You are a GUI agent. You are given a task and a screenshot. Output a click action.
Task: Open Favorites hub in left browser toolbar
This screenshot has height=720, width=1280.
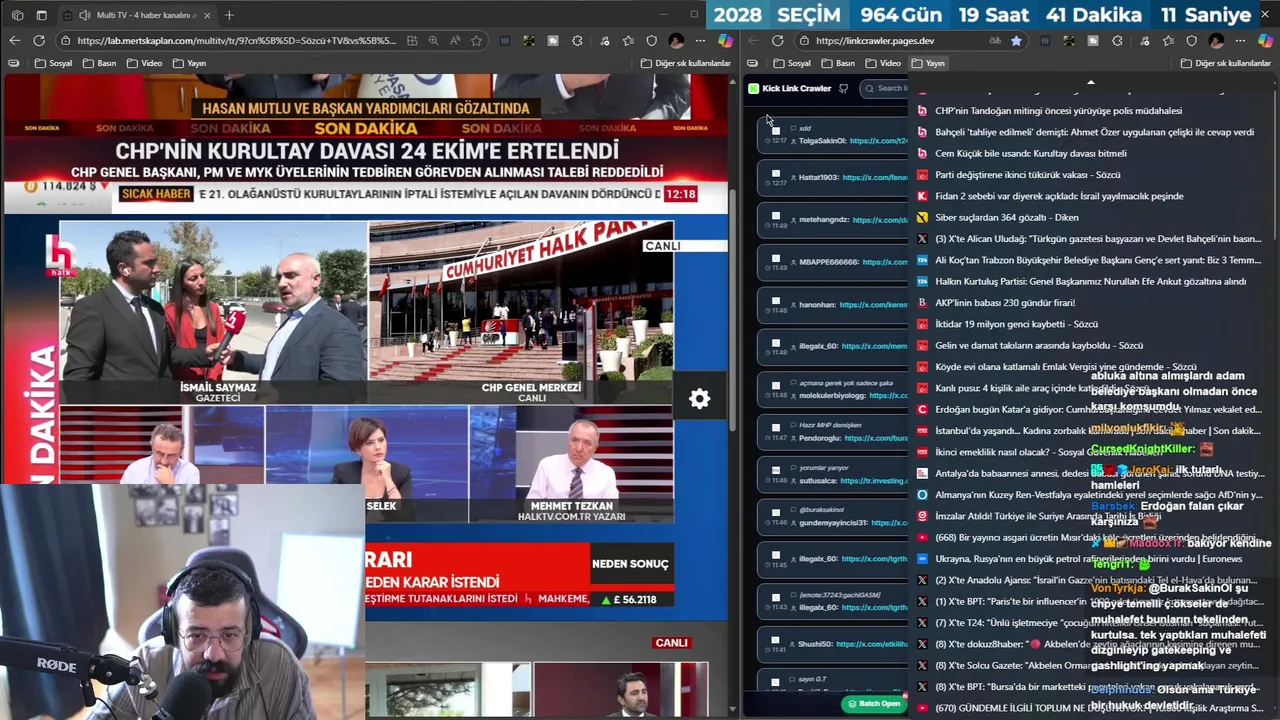coord(627,41)
